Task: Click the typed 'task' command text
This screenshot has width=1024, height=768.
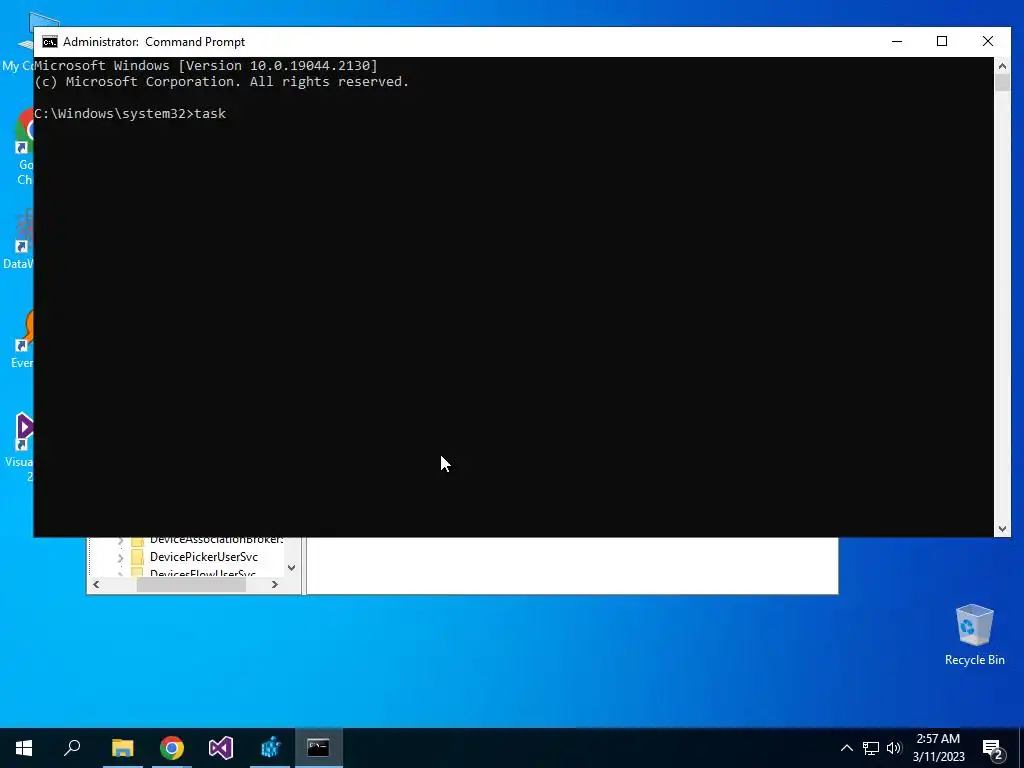Action: tap(210, 114)
